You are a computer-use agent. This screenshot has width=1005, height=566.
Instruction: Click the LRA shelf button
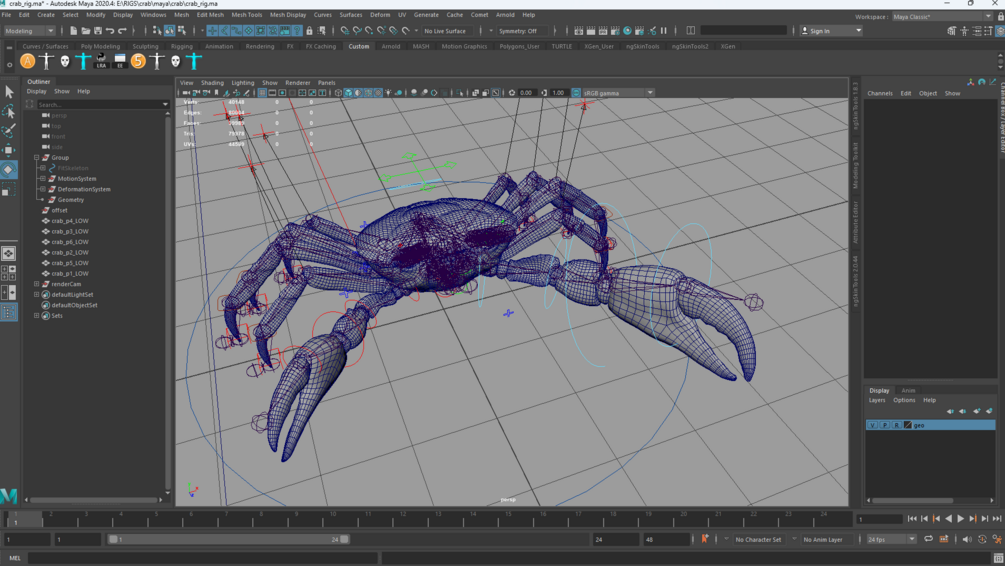[x=101, y=62]
